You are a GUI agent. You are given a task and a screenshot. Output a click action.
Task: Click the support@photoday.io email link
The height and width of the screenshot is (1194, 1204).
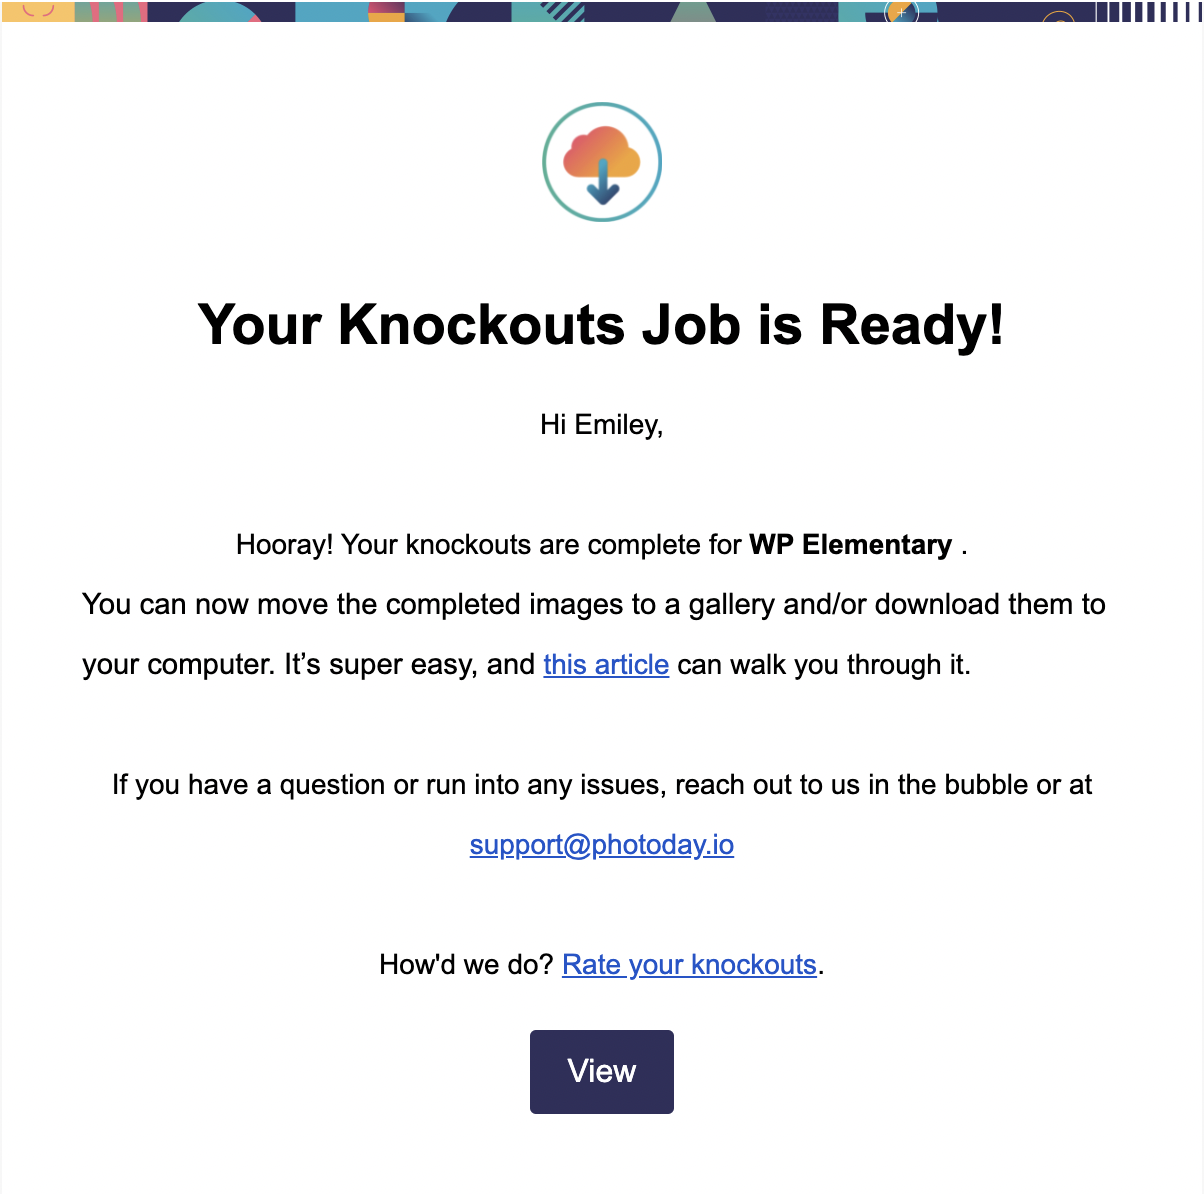(602, 845)
